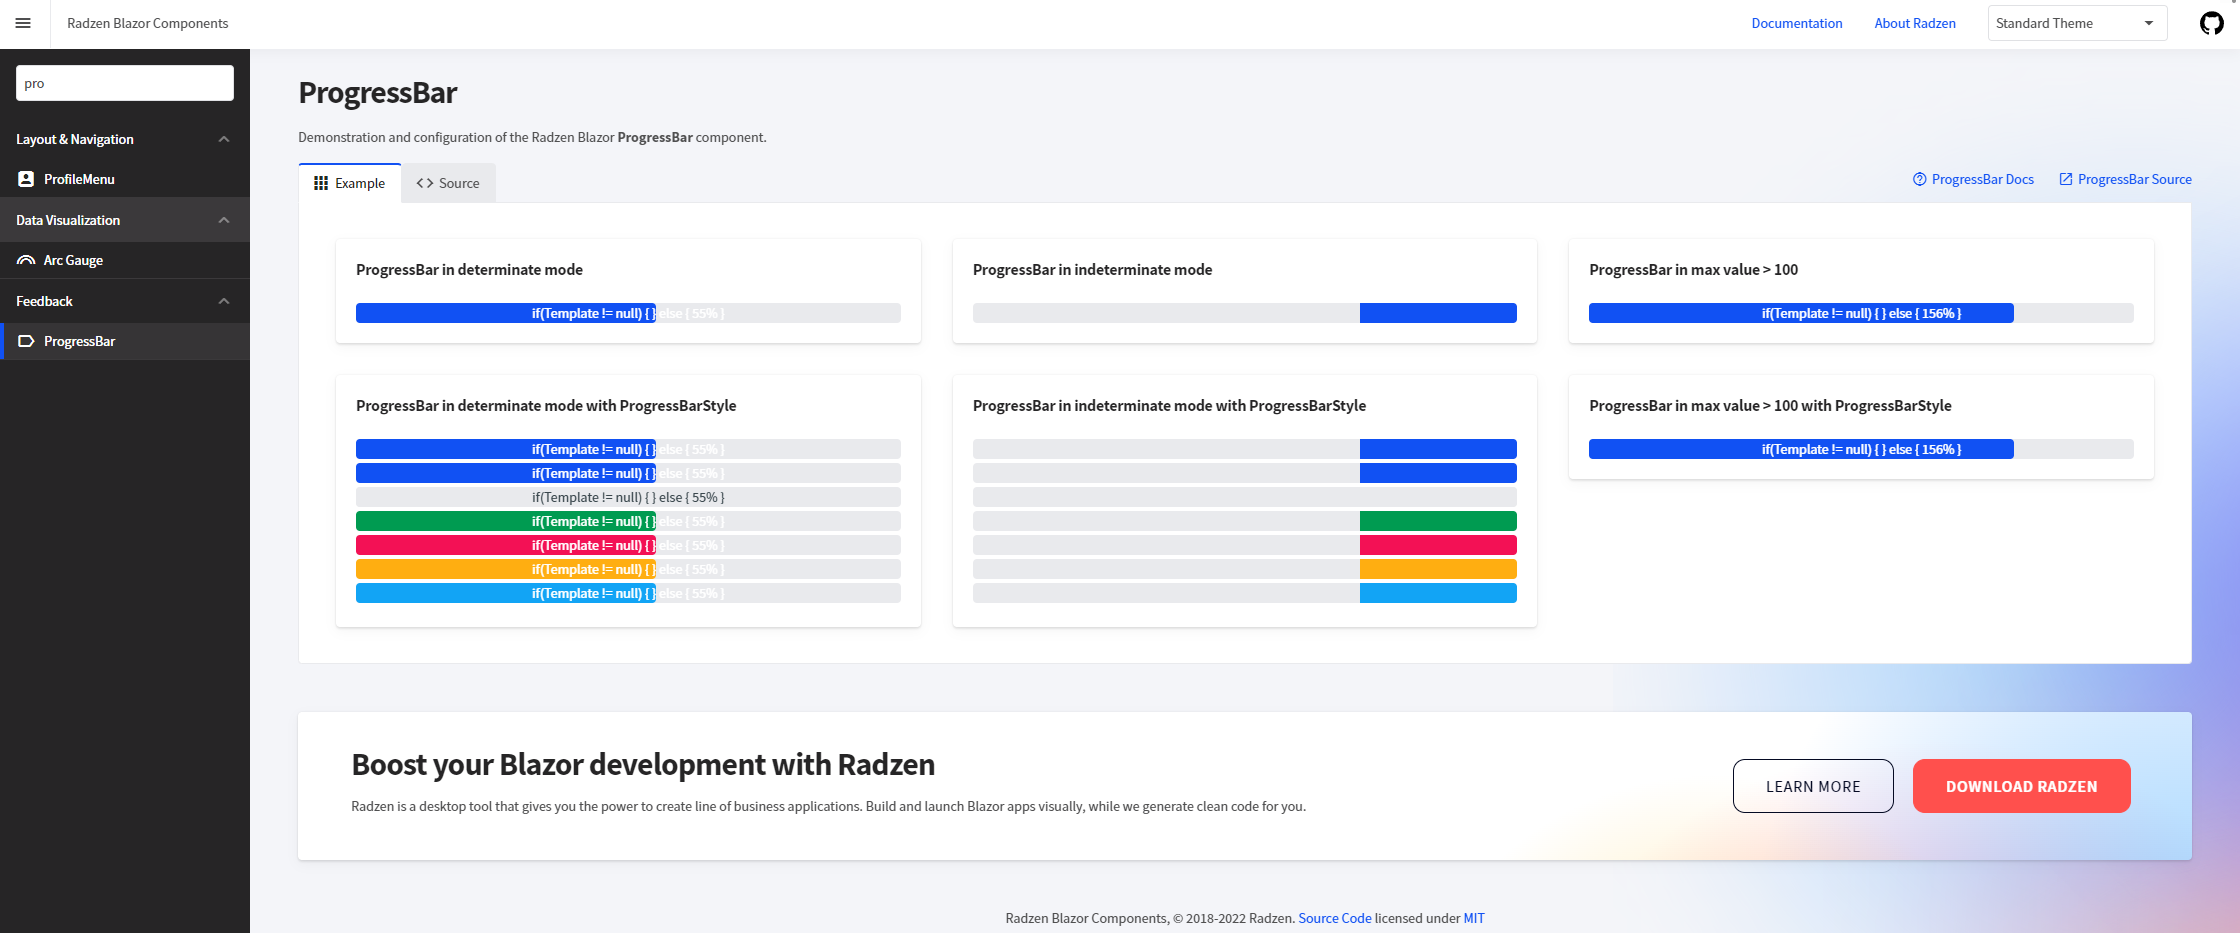Image resolution: width=2240 pixels, height=933 pixels.
Task: Click the red indeterminate progress bar
Action: pyautogui.click(x=1245, y=545)
